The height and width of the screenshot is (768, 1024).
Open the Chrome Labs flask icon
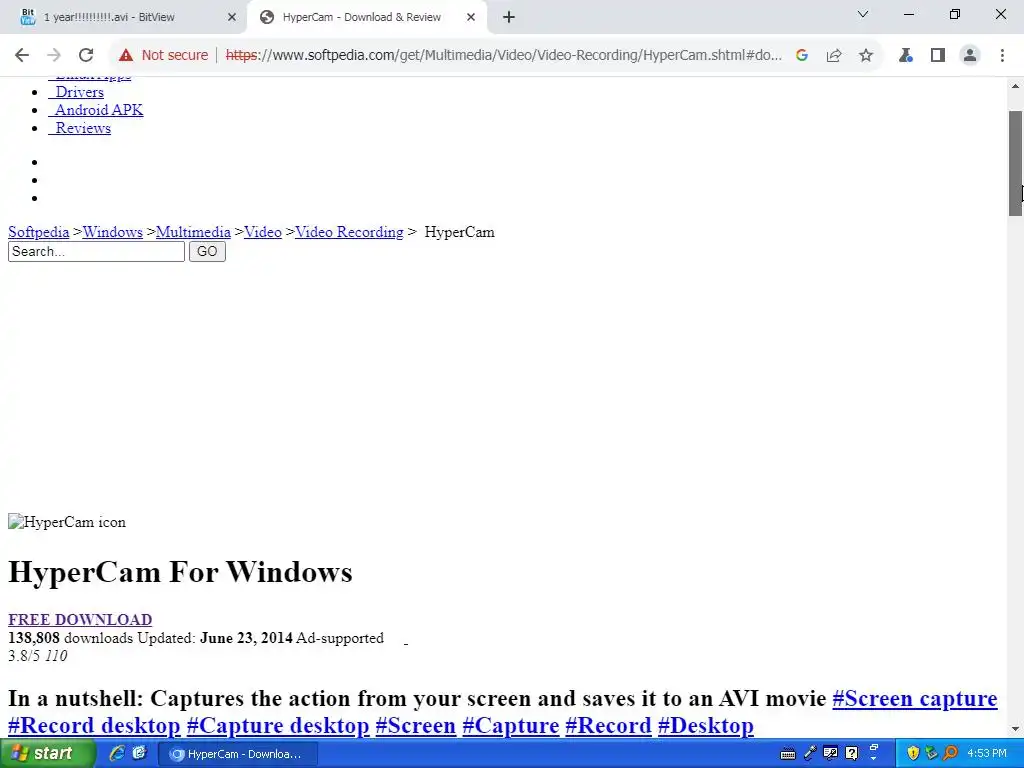[905, 55]
